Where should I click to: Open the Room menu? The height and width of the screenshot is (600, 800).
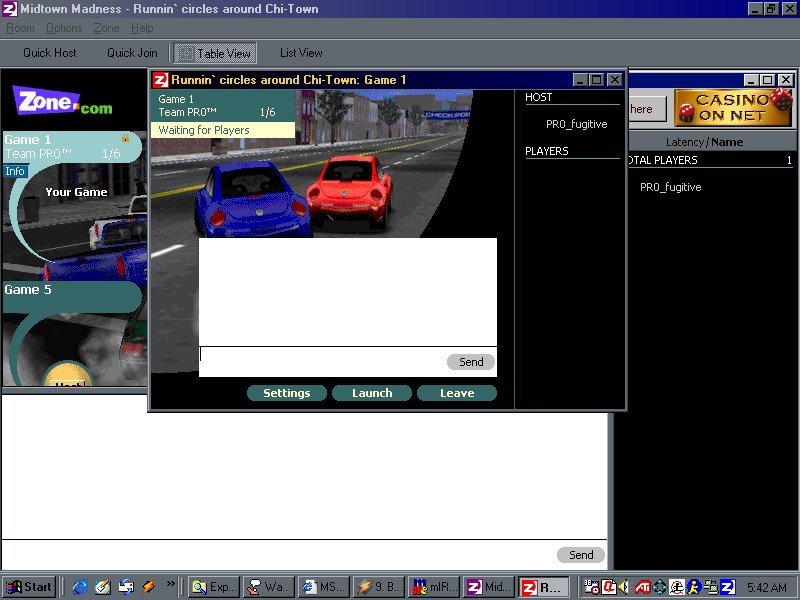(20, 28)
